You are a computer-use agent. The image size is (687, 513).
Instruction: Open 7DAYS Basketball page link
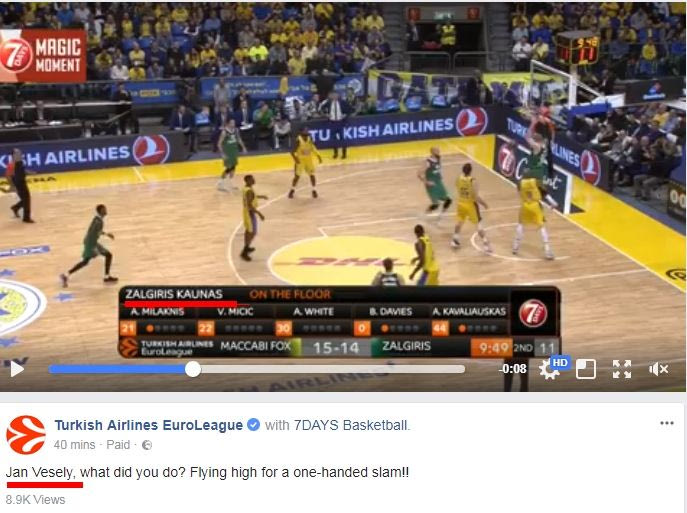tap(352, 425)
